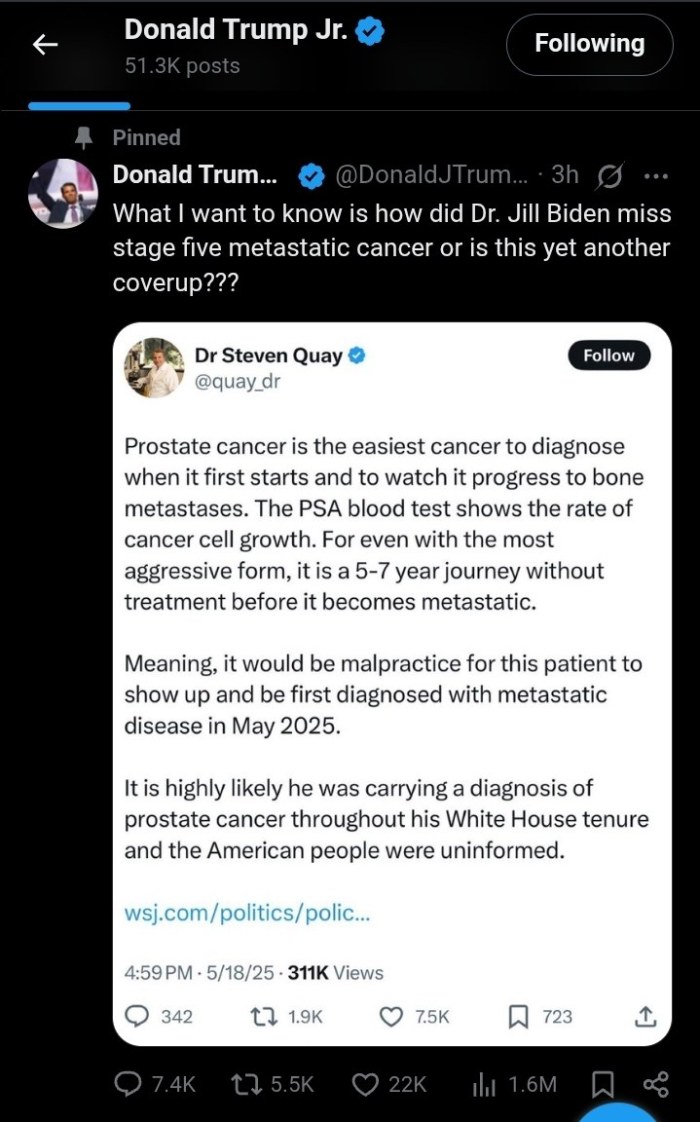The image size is (700, 1122).
Task: Open the three-dot post options menu
Action: pyautogui.click(x=656, y=175)
